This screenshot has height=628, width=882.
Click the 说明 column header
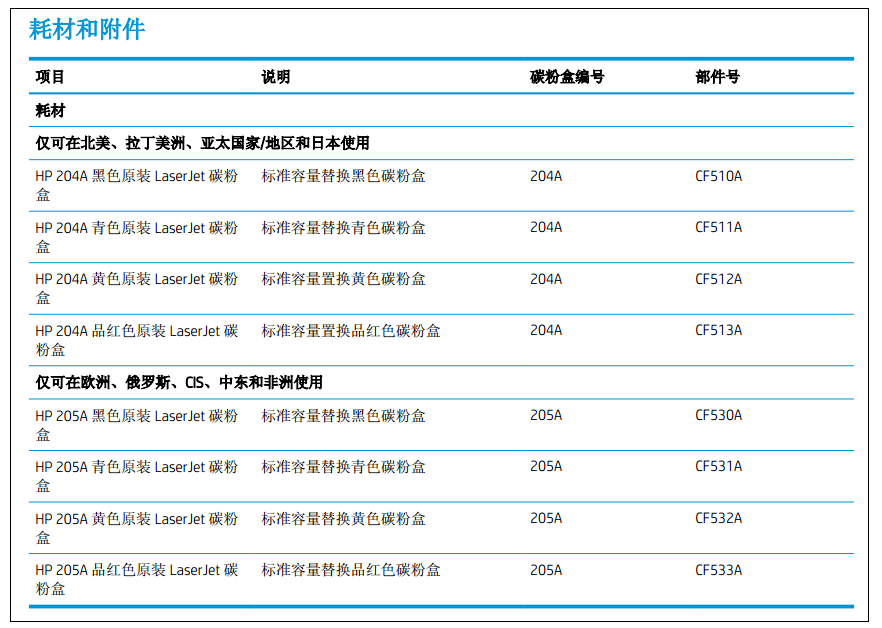(x=276, y=77)
